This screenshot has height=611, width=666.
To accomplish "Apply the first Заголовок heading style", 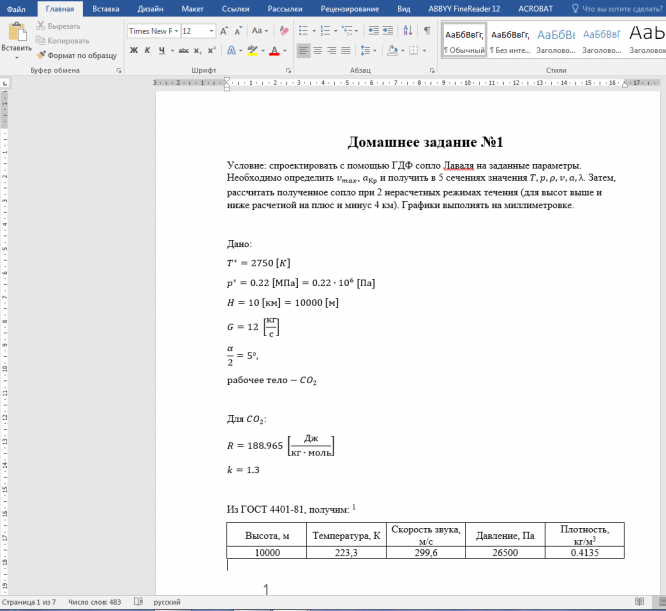I will pyautogui.click(x=556, y=40).
